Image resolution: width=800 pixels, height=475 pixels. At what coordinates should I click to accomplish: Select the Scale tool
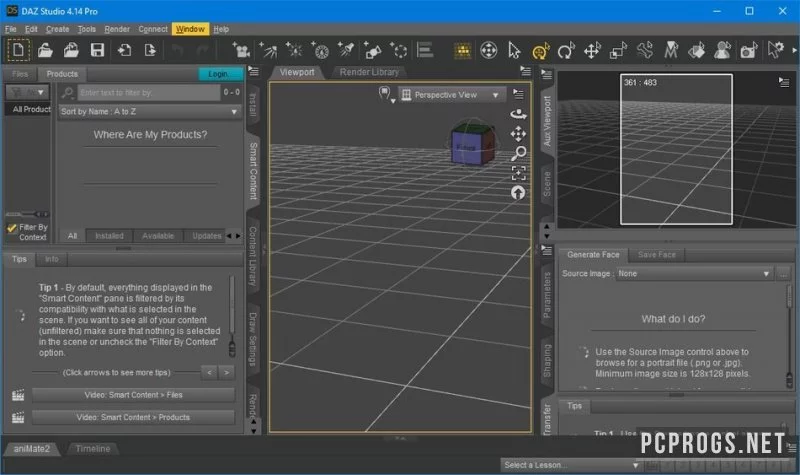[x=618, y=51]
